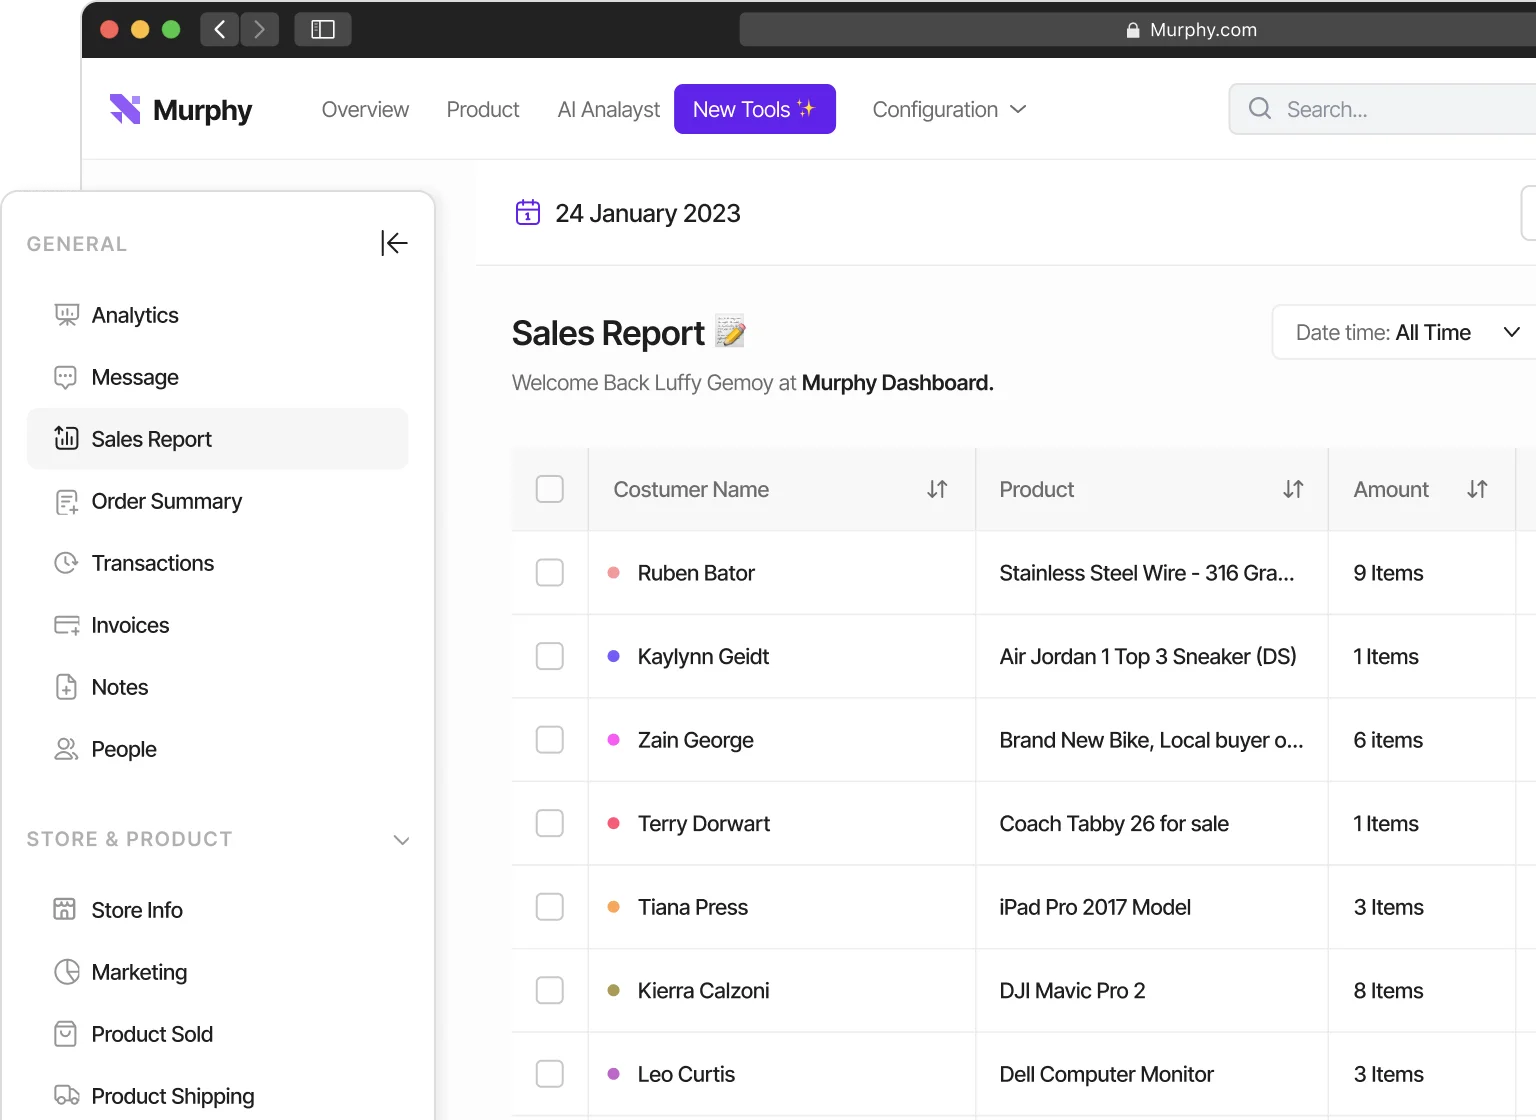Expand the Configuration menu
Screen dimensions: 1536x1120
coord(948,110)
